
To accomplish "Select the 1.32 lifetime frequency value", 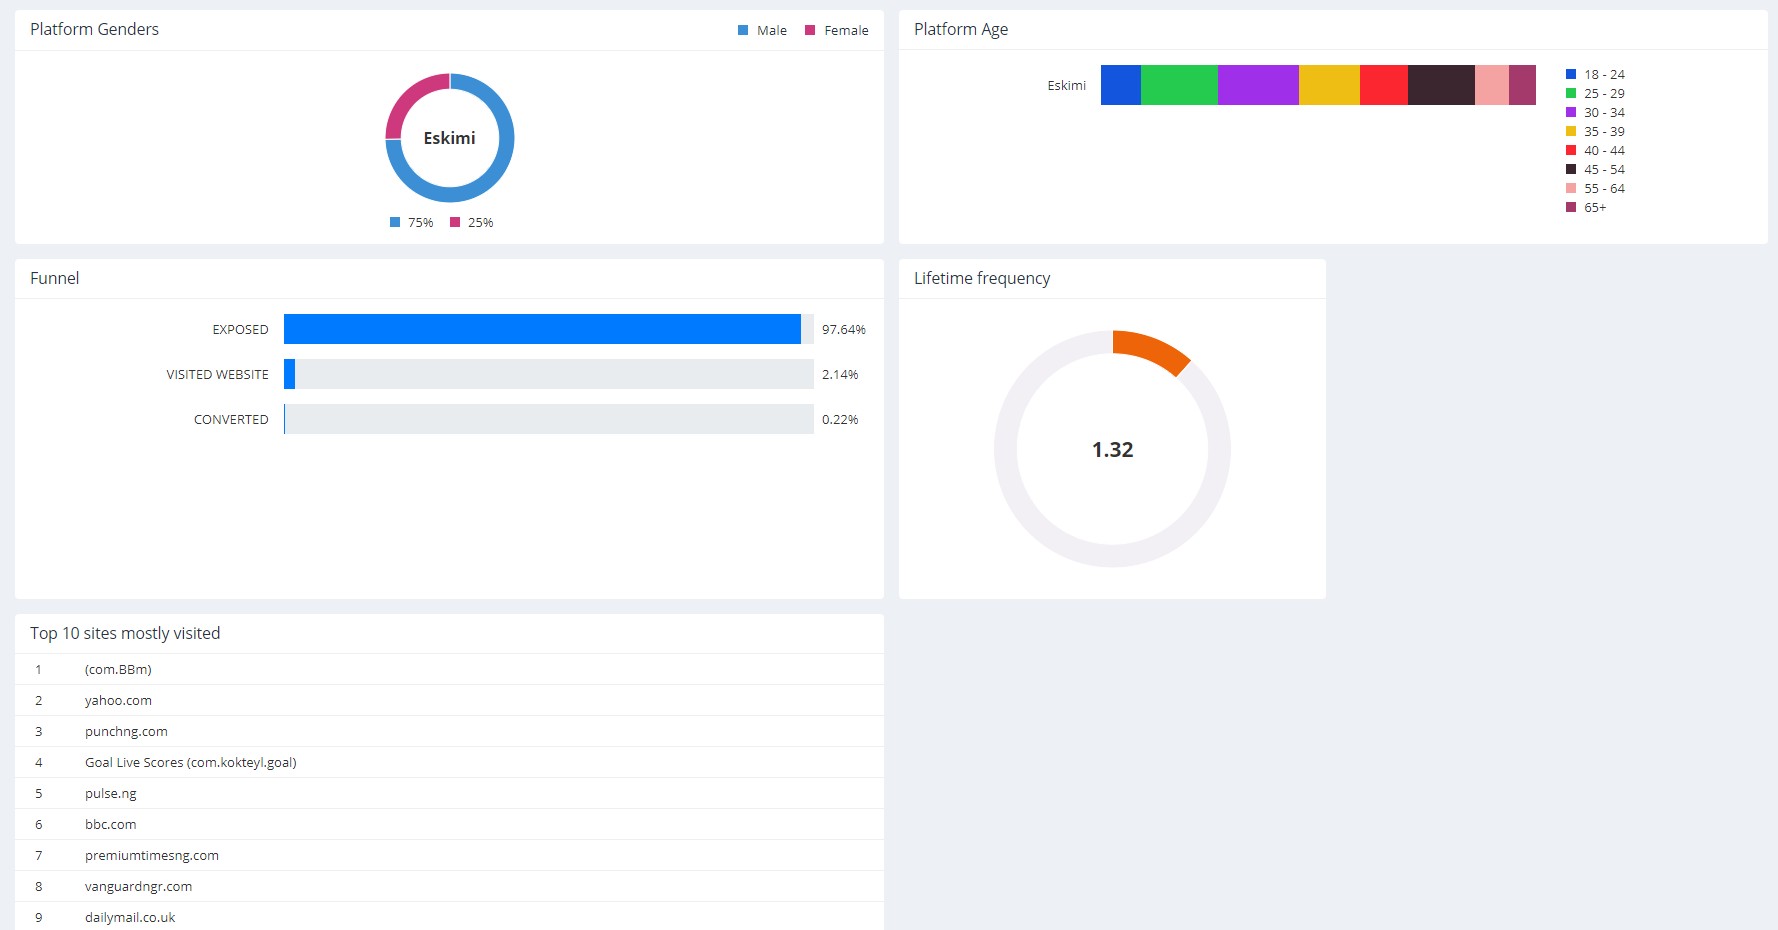I will (x=1112, y=450).
